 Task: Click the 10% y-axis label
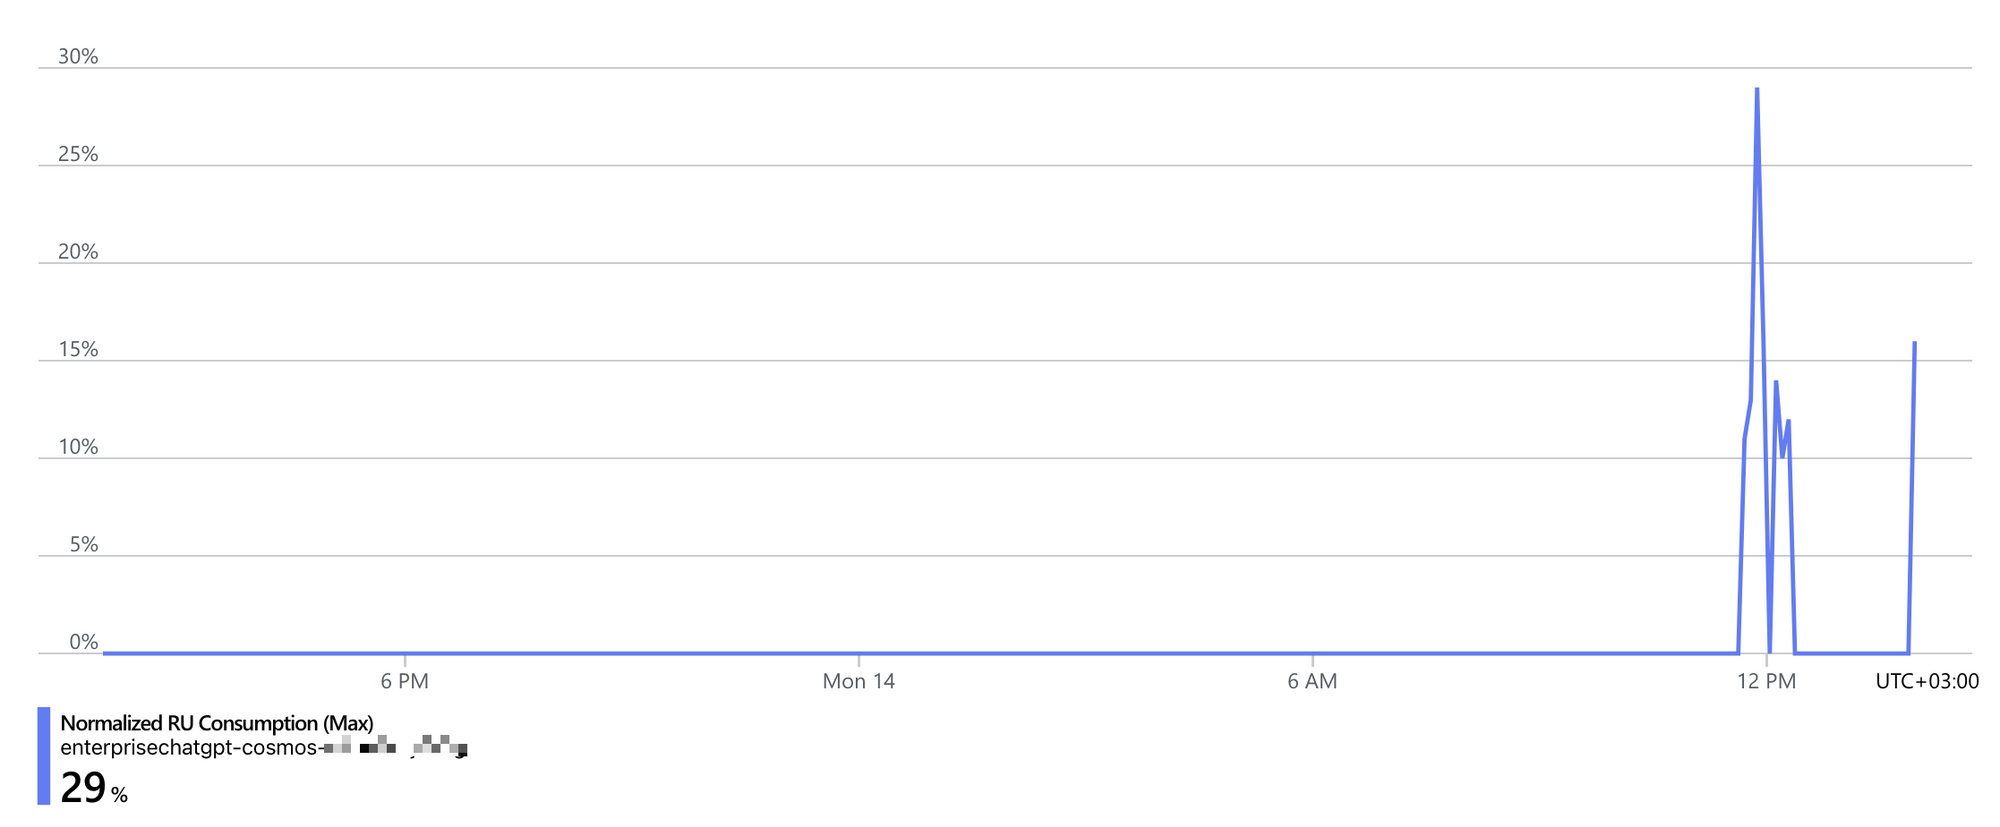[x=78, y=447]
